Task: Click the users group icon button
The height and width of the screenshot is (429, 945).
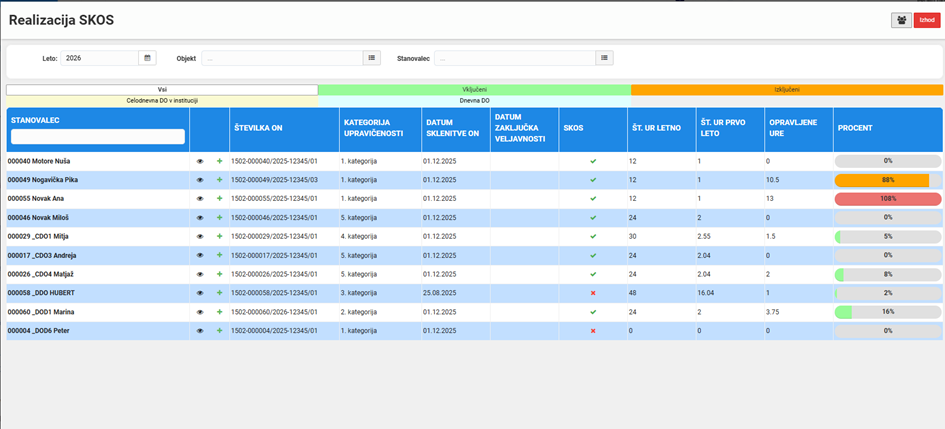Action: [x=901, y=20]
